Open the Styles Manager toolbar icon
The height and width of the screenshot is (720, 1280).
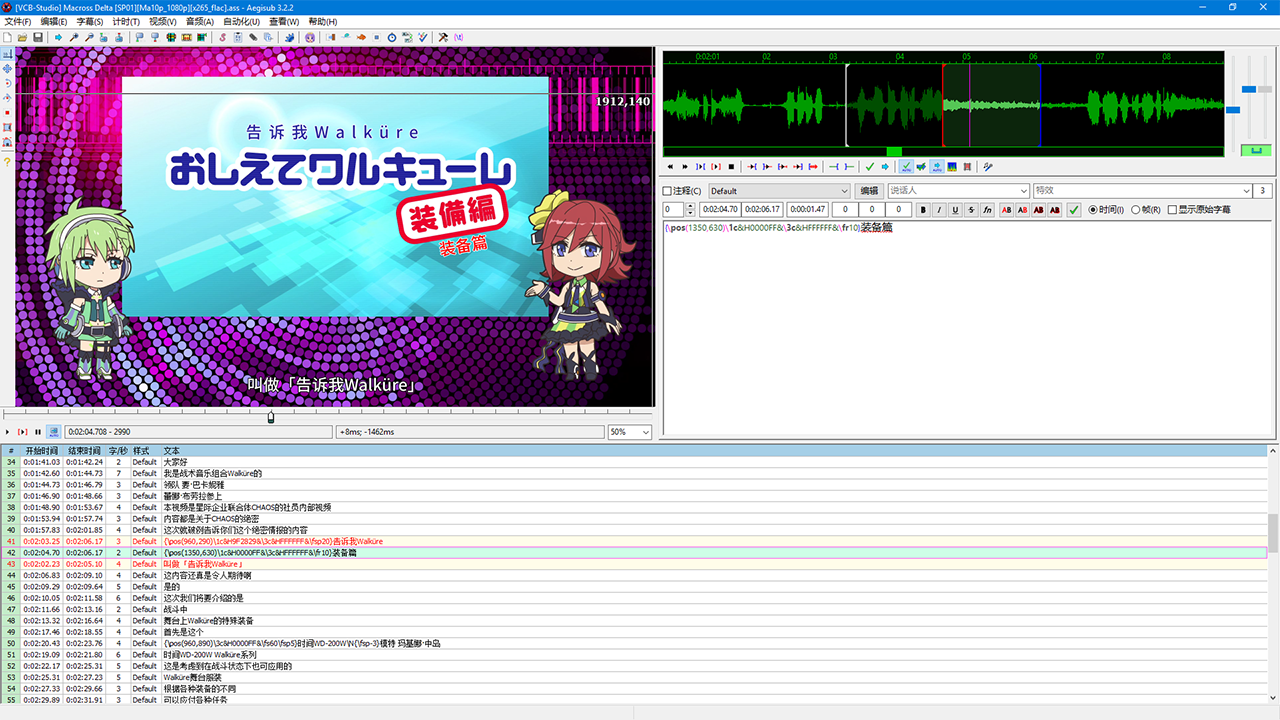(x=223, y=37)
